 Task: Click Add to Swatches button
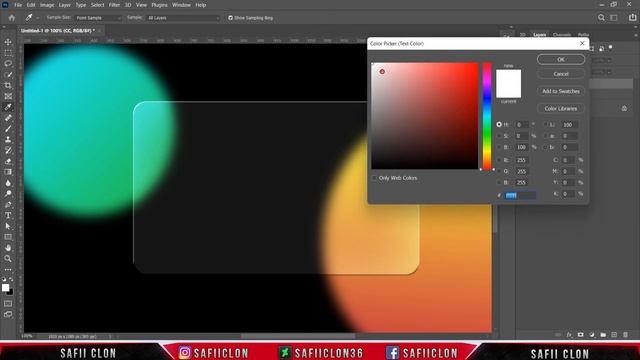[561, 91]
